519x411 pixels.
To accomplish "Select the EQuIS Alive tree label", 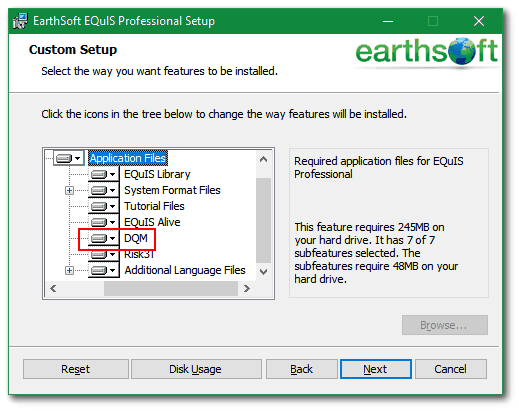I will coord(152,222).
